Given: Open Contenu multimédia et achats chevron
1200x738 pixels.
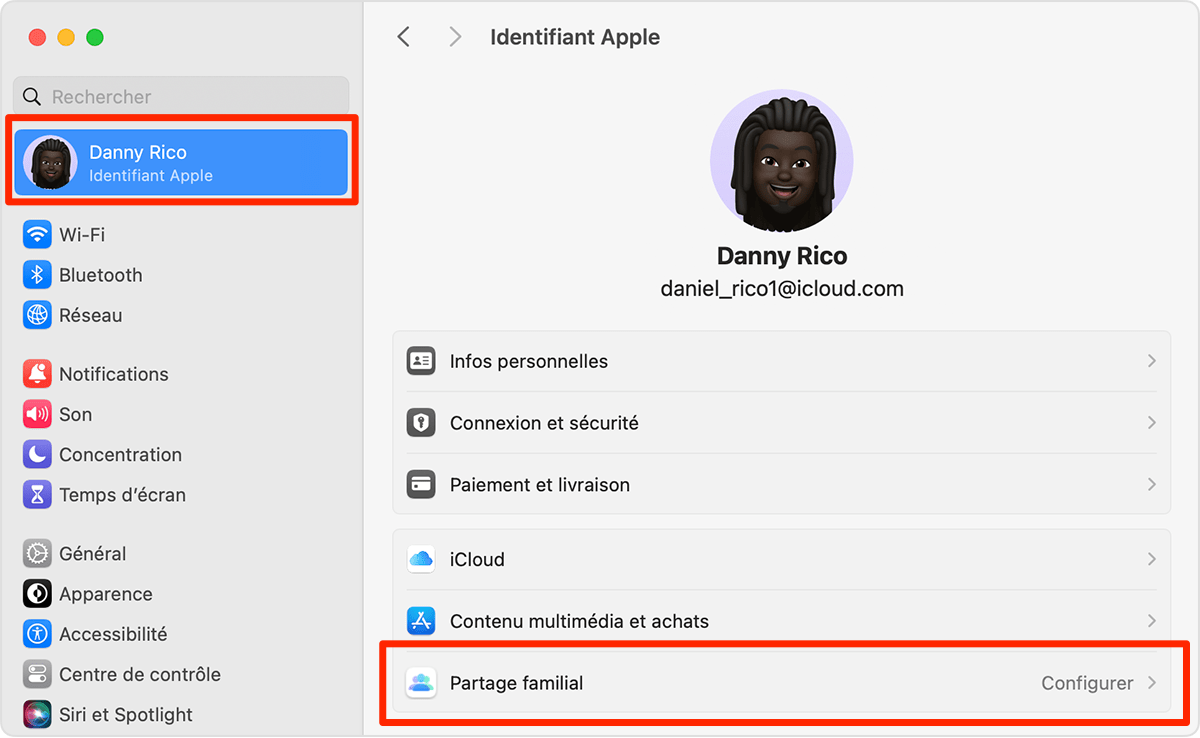Looking at the screenshot, I should pyautogui.click(x=1152, y=621).
